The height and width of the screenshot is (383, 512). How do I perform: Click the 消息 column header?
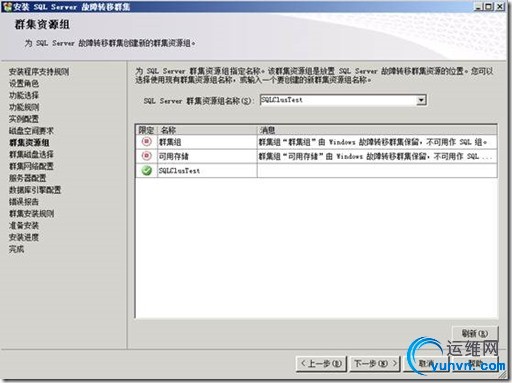(x=377, y=130)
